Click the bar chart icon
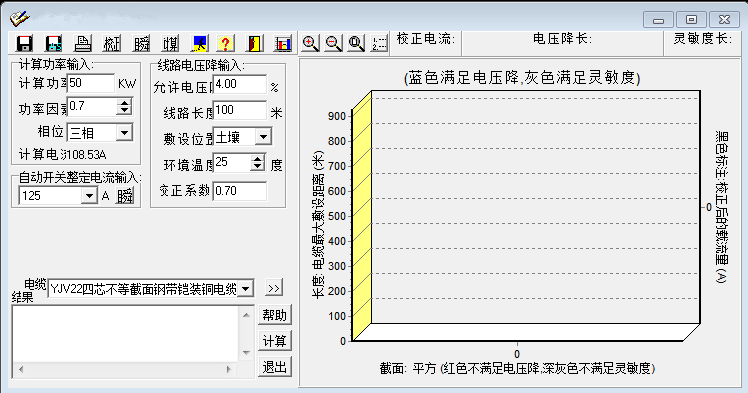Screen dimensions: 748x393 pos(283,43)
